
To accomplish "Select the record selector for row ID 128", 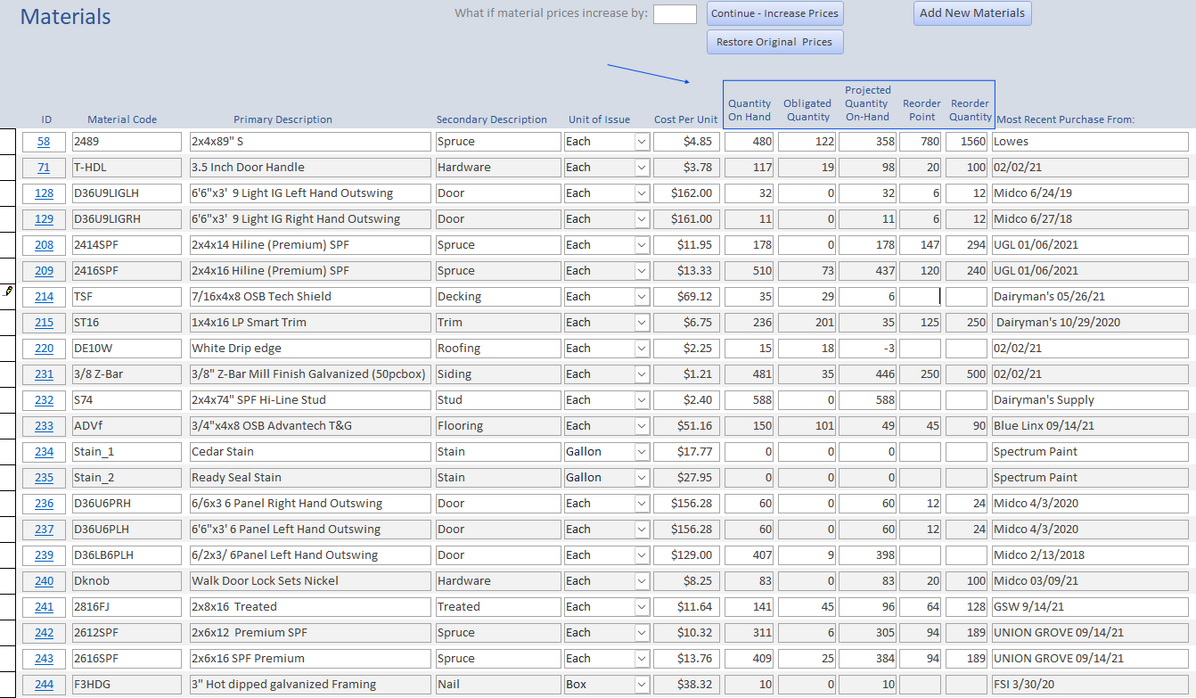I will (x=9, y=194).
